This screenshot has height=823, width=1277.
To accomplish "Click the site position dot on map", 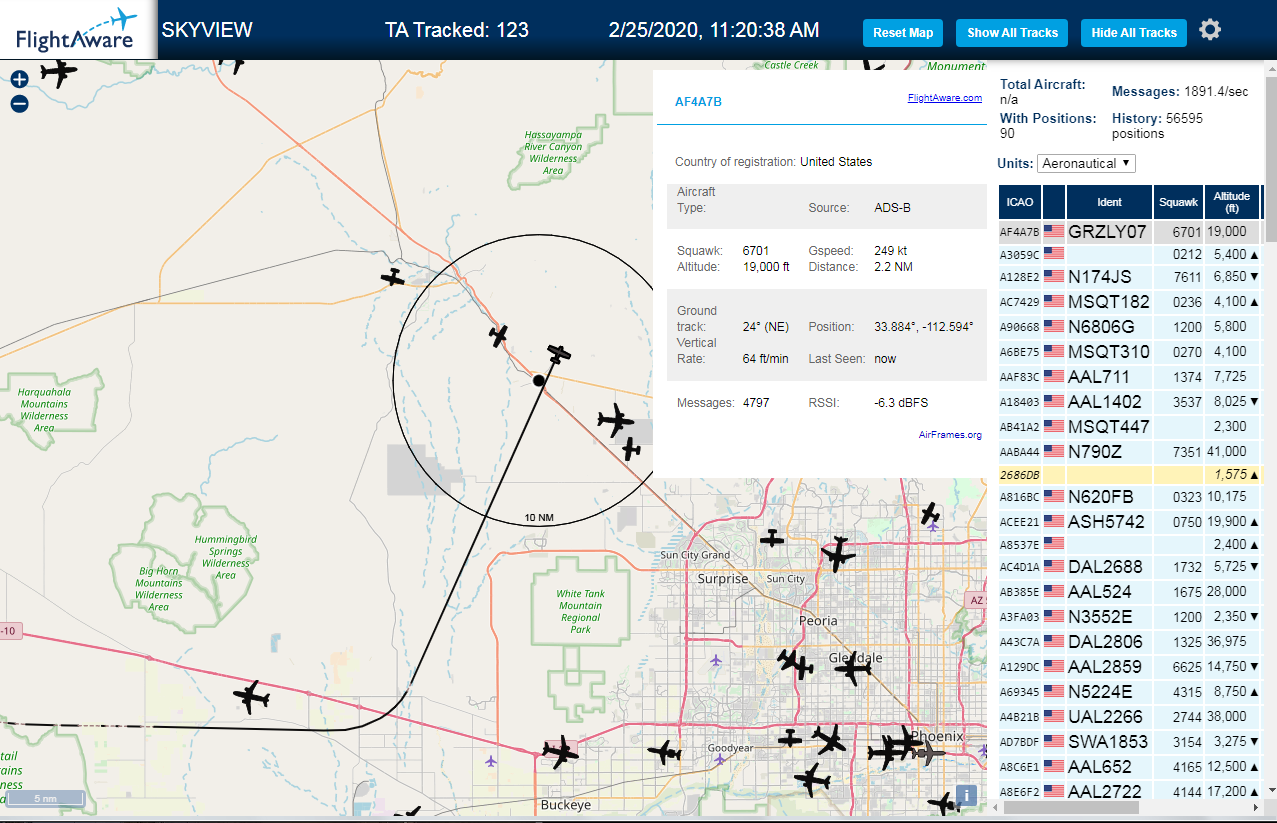I will pyautogui.click(x=539, y=380).
